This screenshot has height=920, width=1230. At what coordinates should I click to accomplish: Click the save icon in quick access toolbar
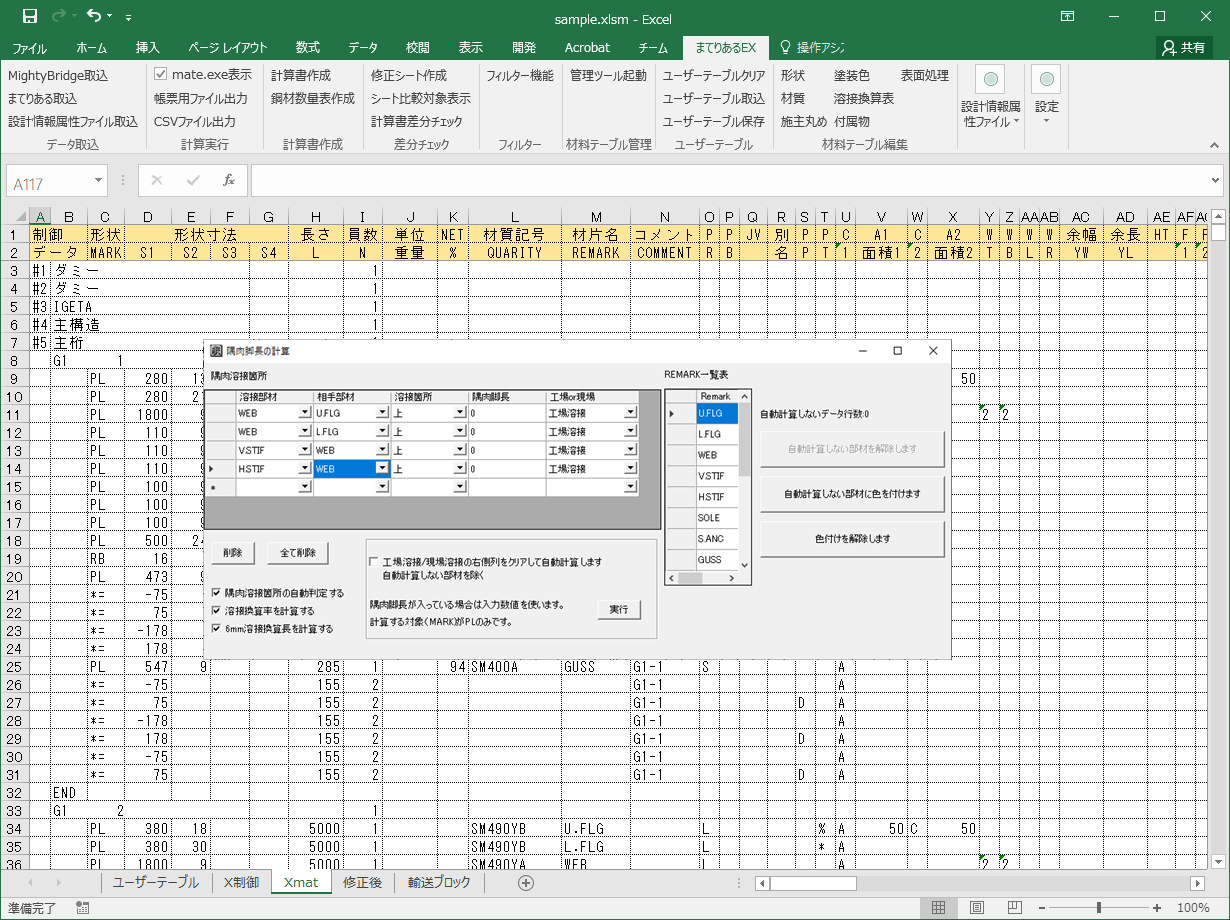pos(29,16)
